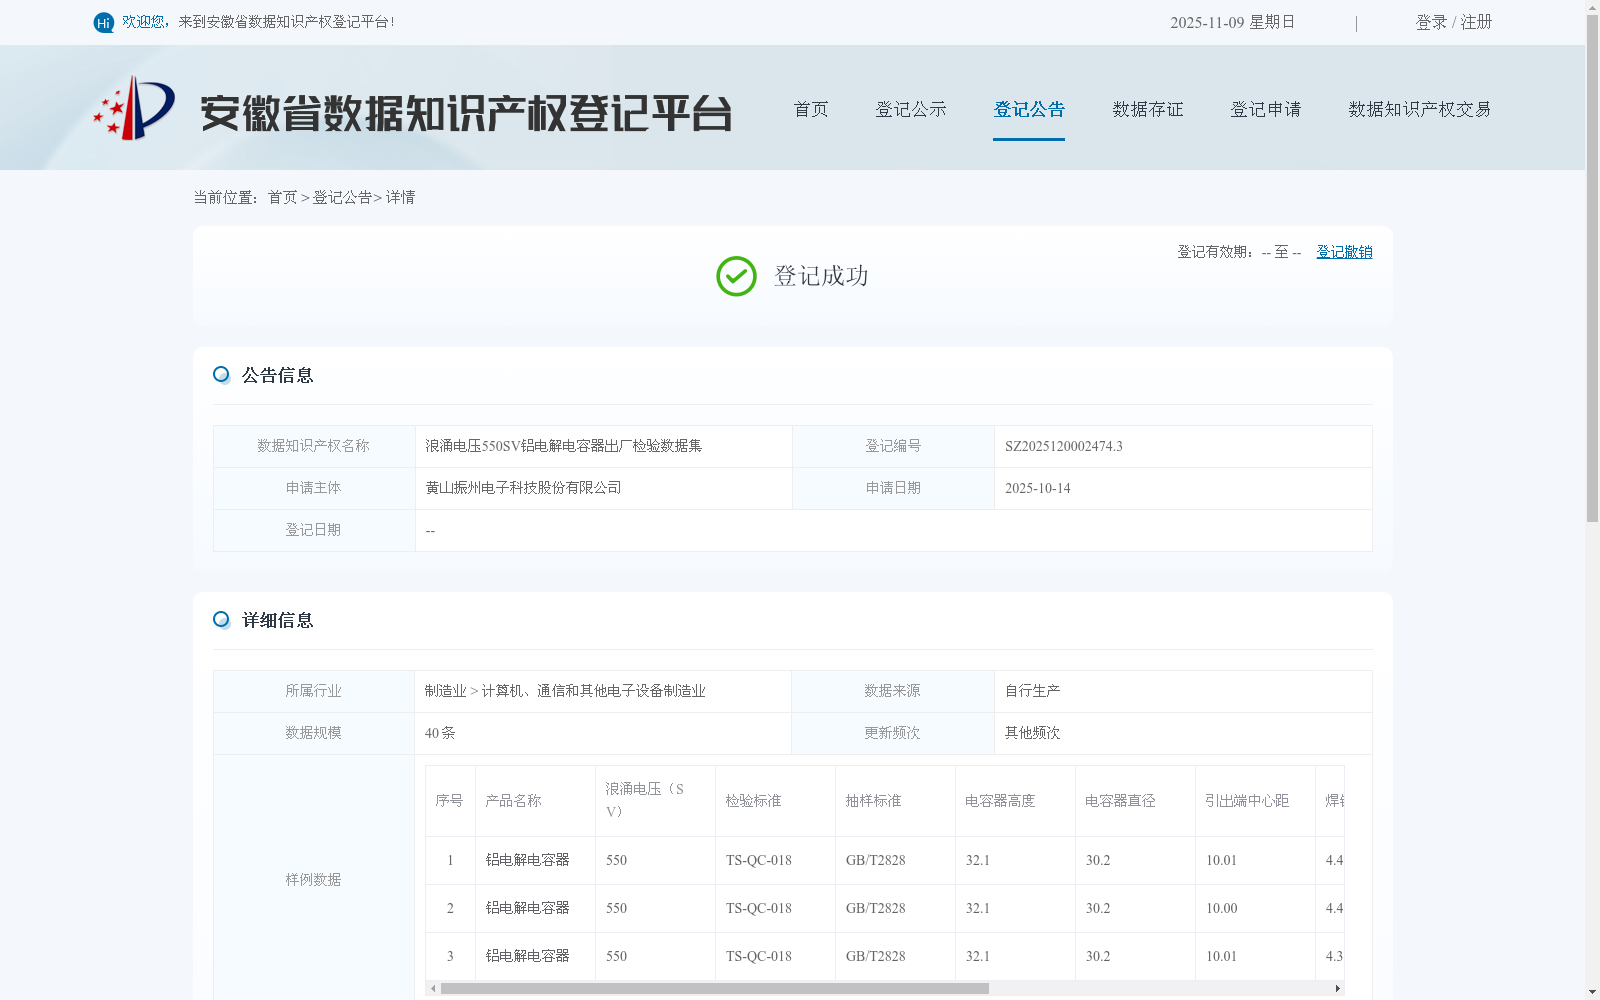
Task: Open the 登记申请 navigation item
Action: point(1266,109)
